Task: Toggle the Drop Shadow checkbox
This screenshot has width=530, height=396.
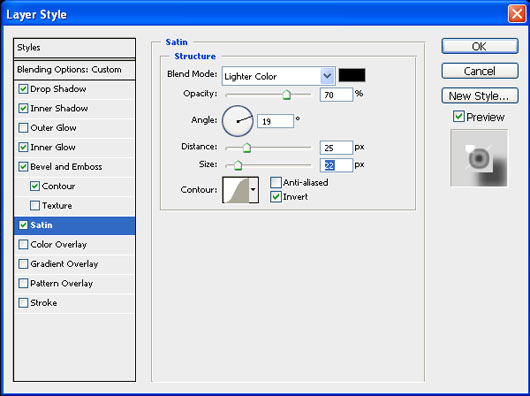Action: [23, 89]
